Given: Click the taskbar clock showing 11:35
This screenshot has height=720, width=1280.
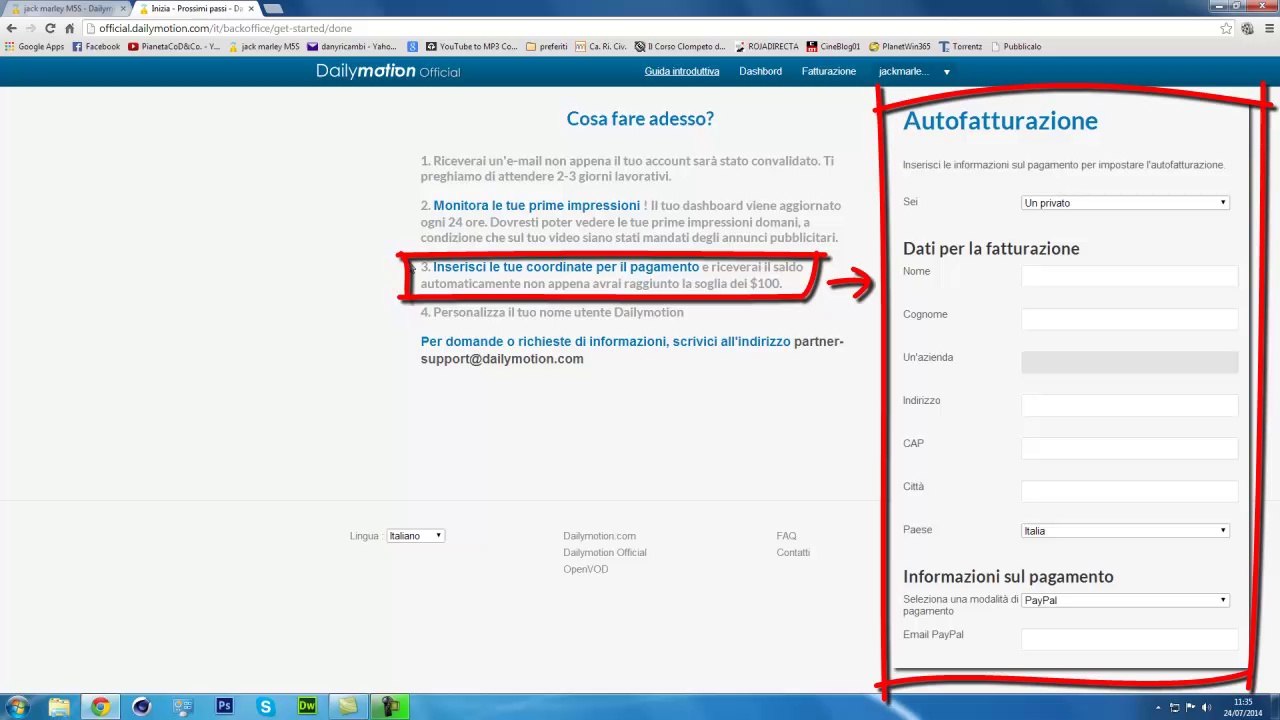Looking at the screenshot, I should pos(1243,707).
